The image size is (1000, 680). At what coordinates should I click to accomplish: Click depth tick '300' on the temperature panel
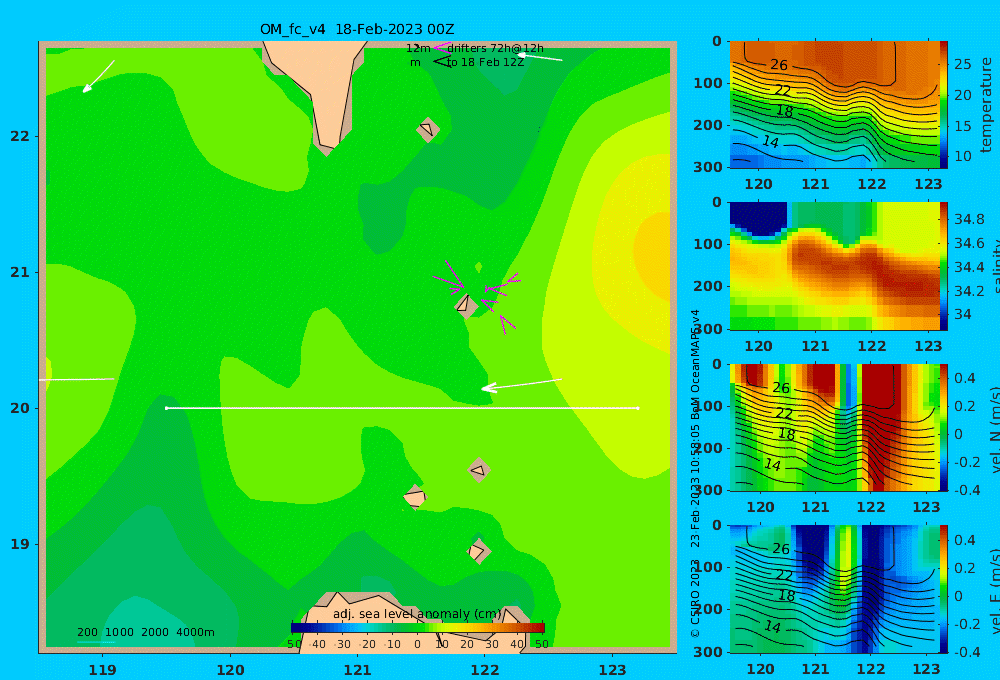708,167
